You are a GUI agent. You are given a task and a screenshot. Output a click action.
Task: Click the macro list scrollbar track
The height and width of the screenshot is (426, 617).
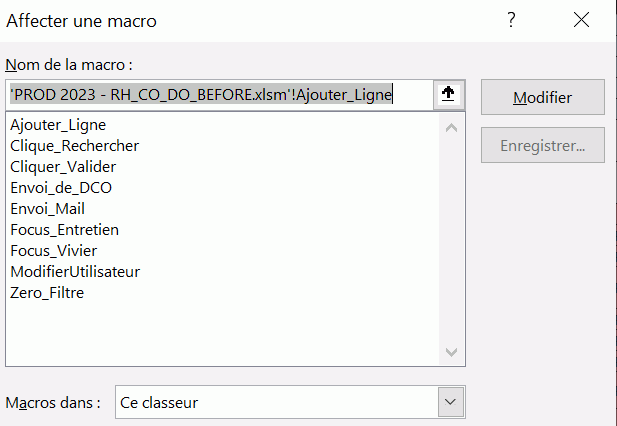[450, 240]
